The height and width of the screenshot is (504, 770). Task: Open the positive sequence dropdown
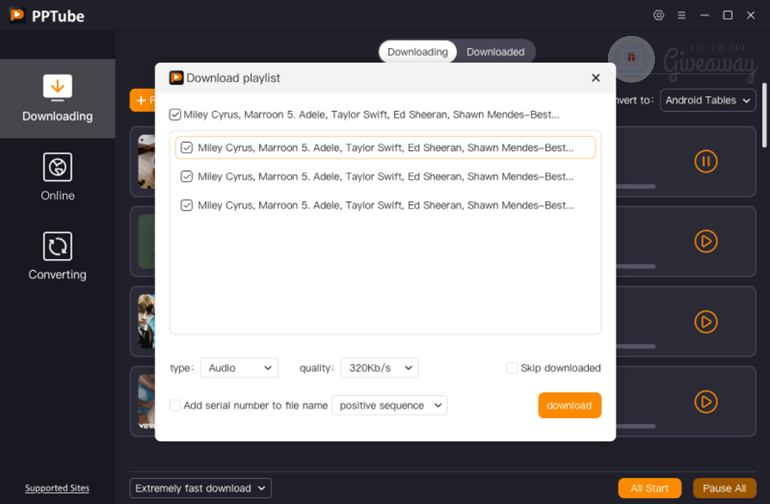(x=389, y=405)
